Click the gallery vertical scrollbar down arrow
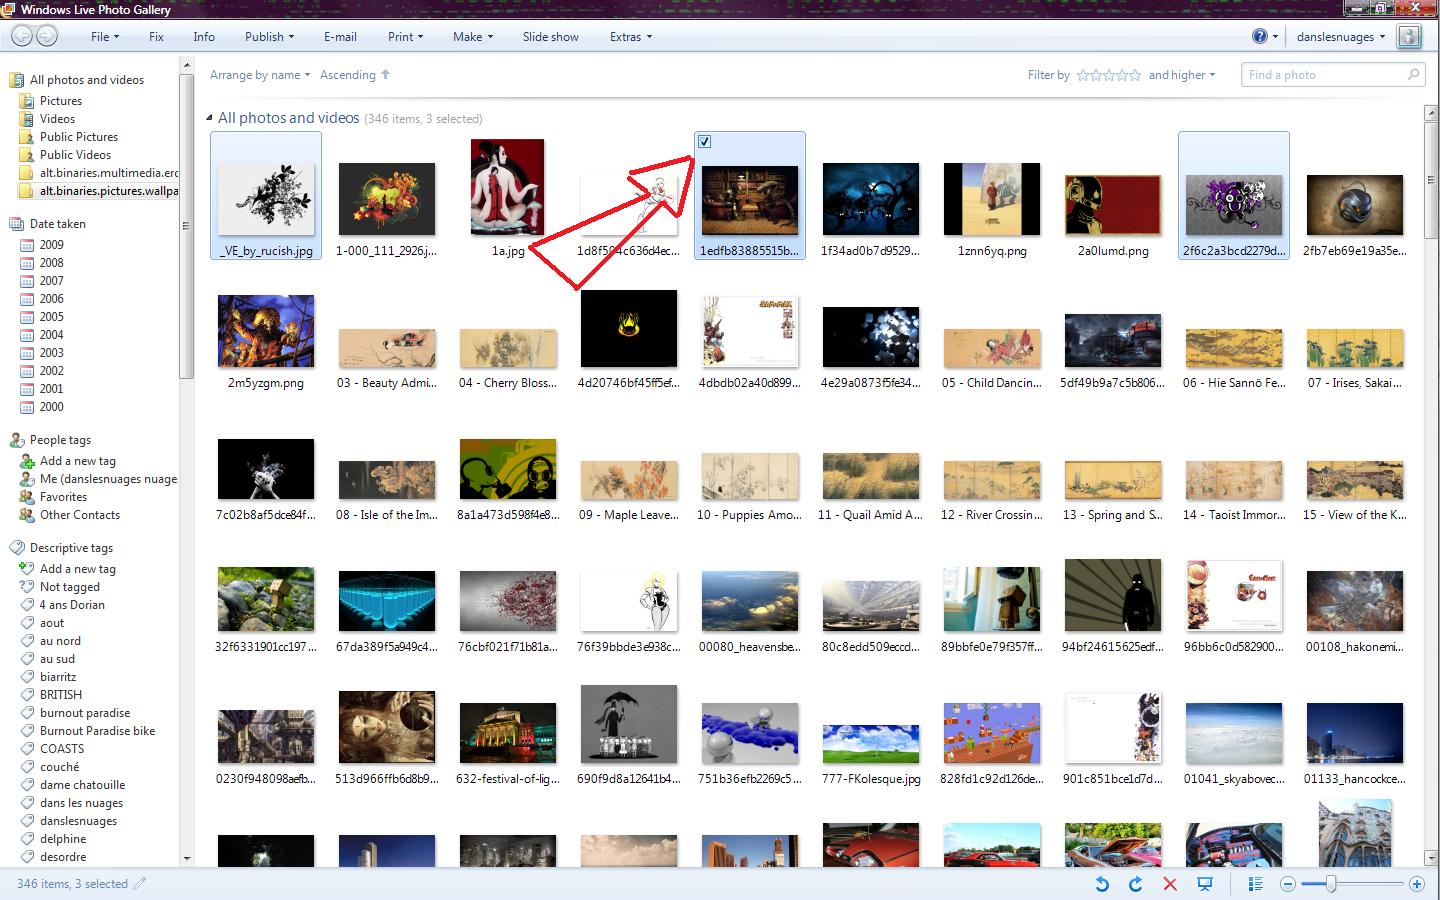Viewport: 1440px width, 900px height. (1431, 857)
